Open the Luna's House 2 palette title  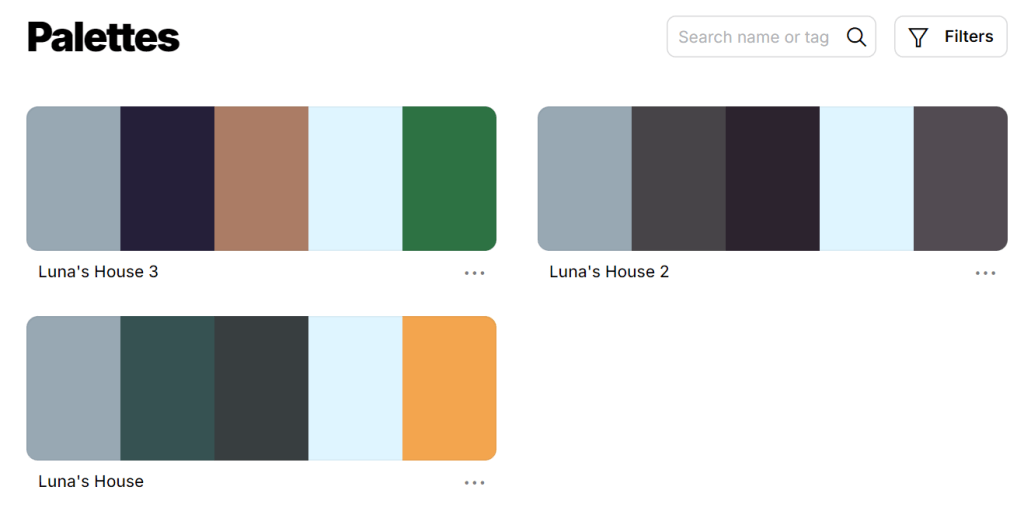[609, 272]
